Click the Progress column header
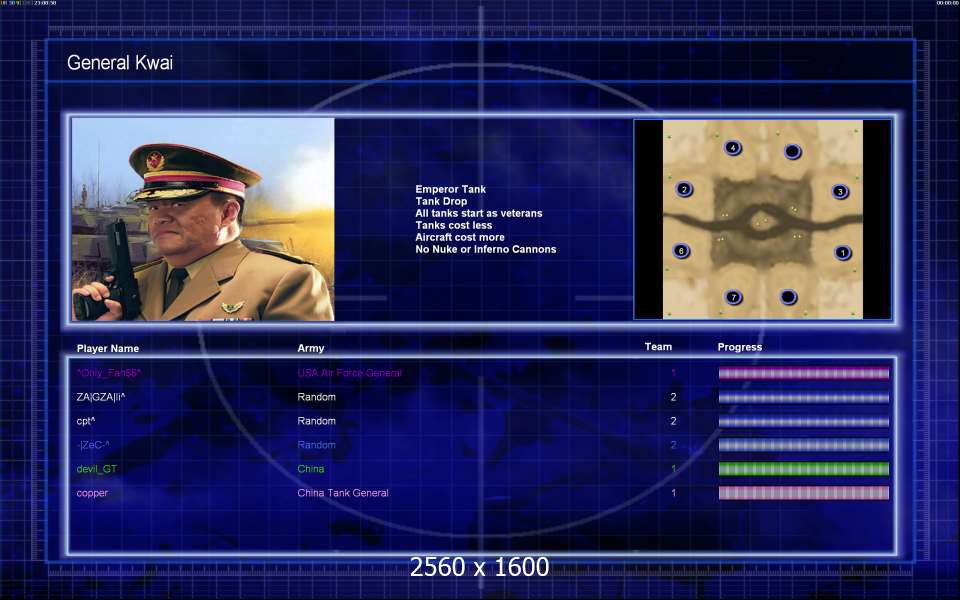 pyautogui.click(x=740, y=347)
